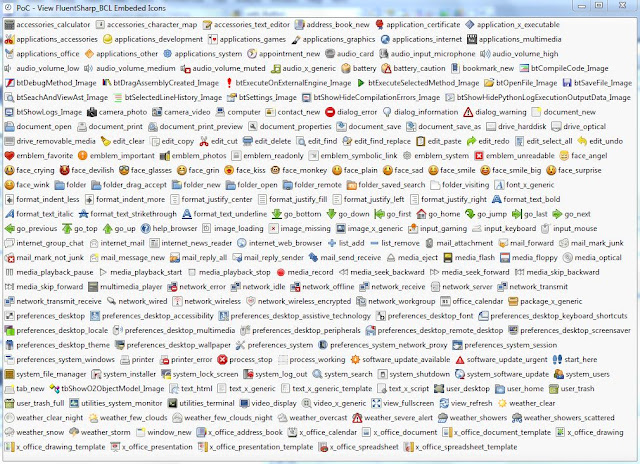
Task: Click the "face_smile_big" label
Action: pyautogui.click(x=516, y=170)
